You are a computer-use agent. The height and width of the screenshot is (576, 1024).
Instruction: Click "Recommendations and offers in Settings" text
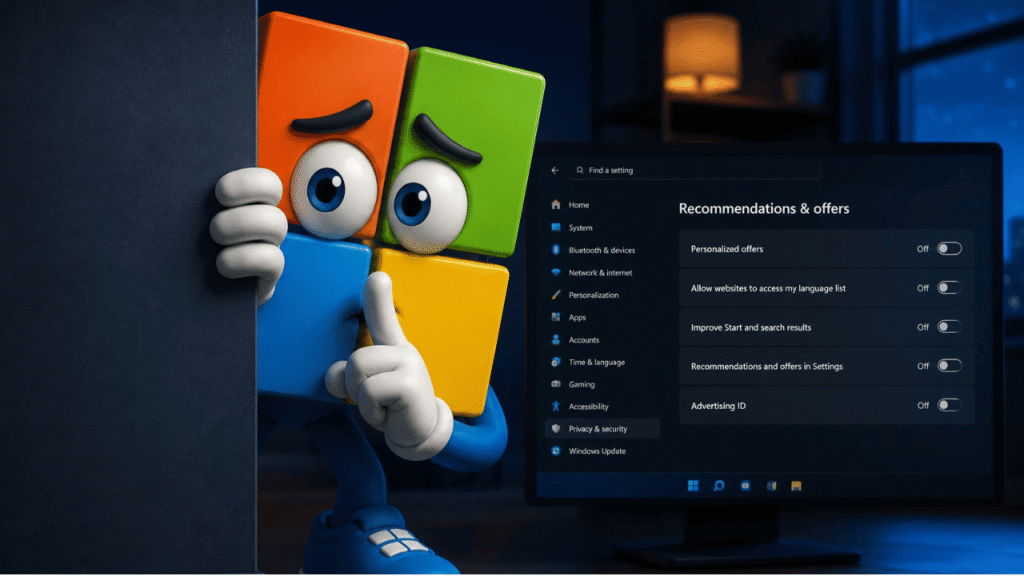tap(767, 366)
